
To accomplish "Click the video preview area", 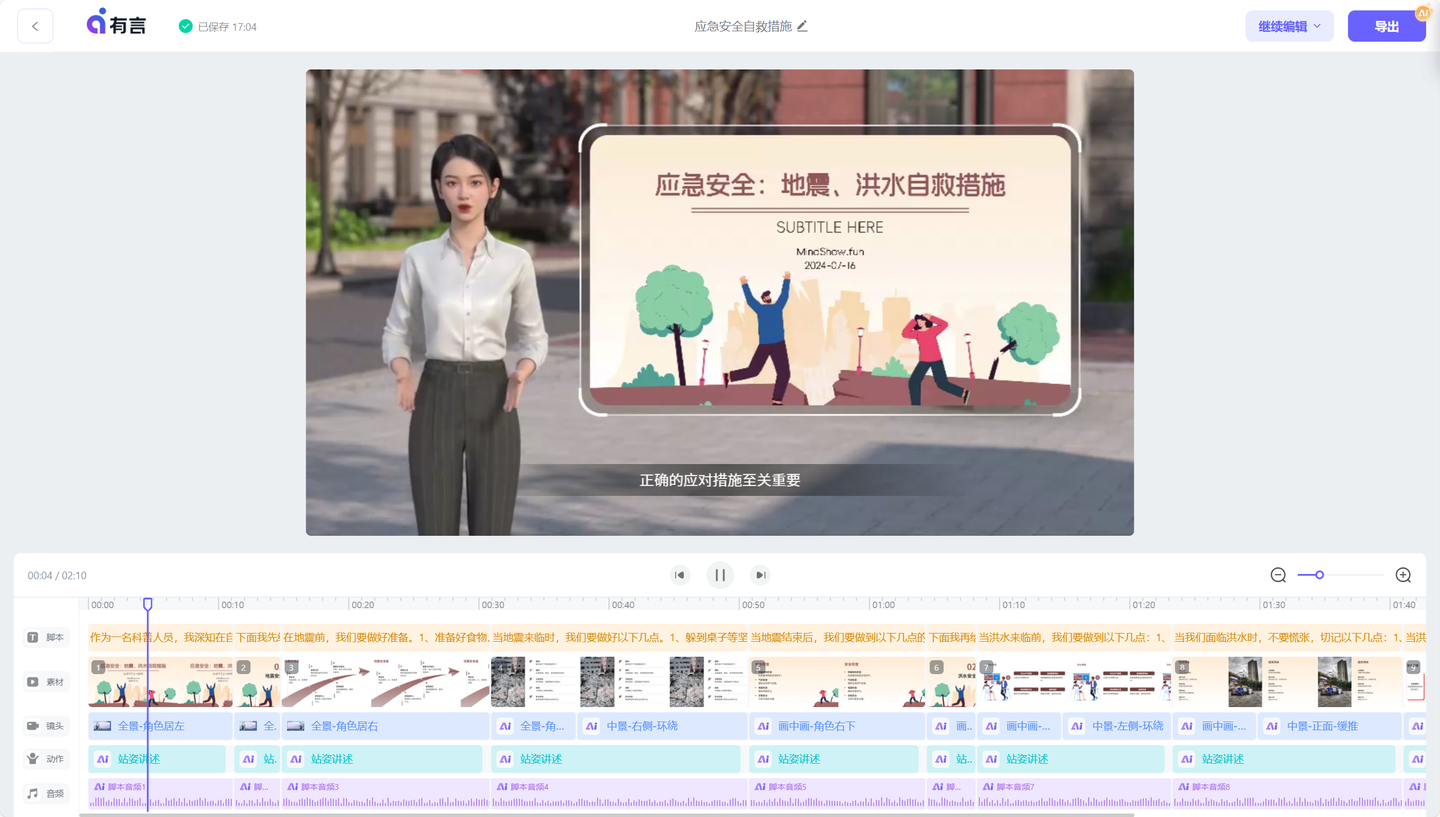I will [720, 302].
